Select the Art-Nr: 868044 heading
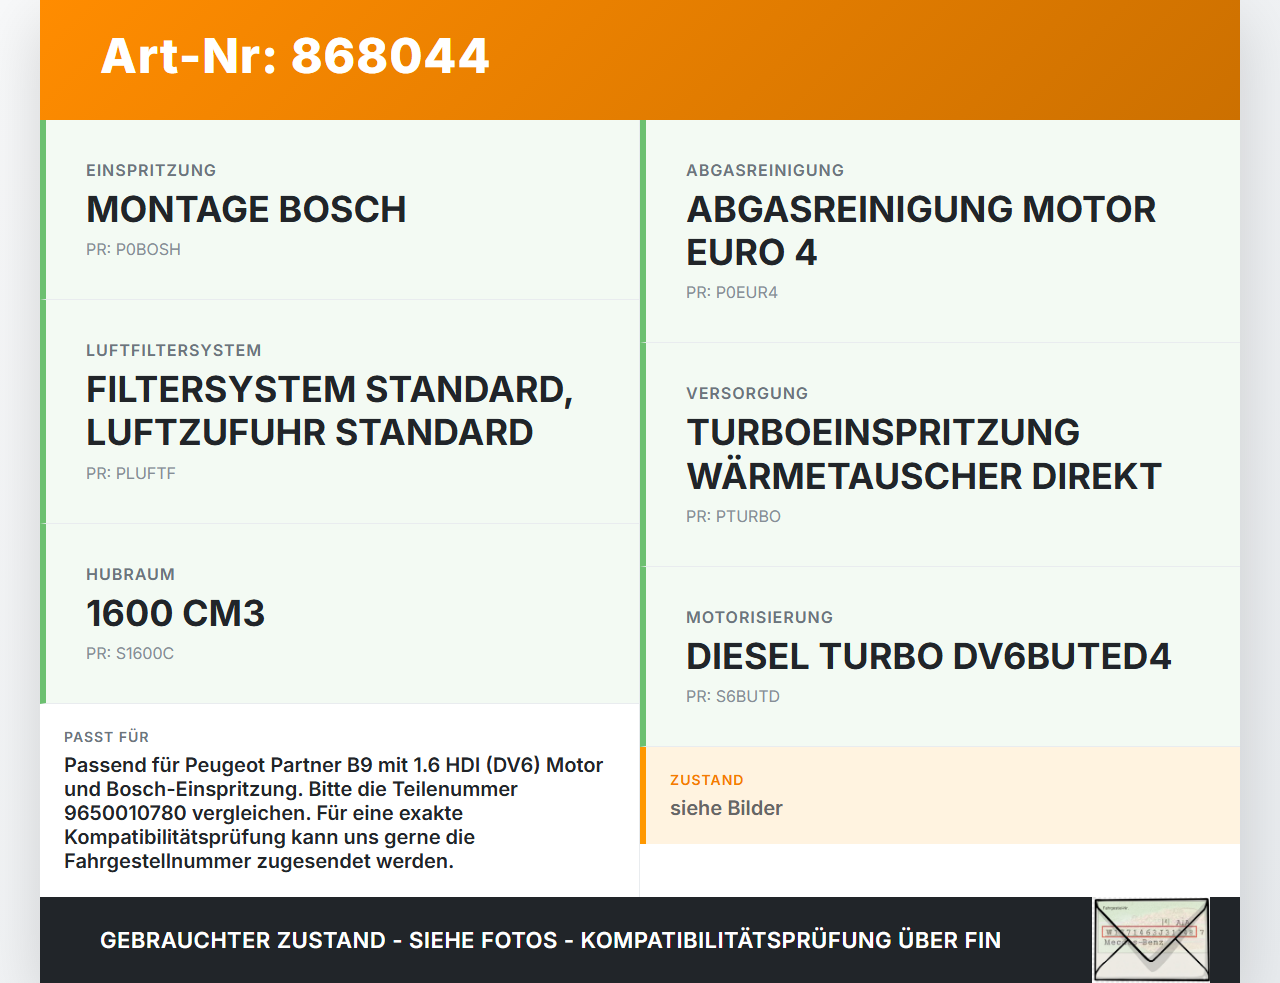 point(295,56)
